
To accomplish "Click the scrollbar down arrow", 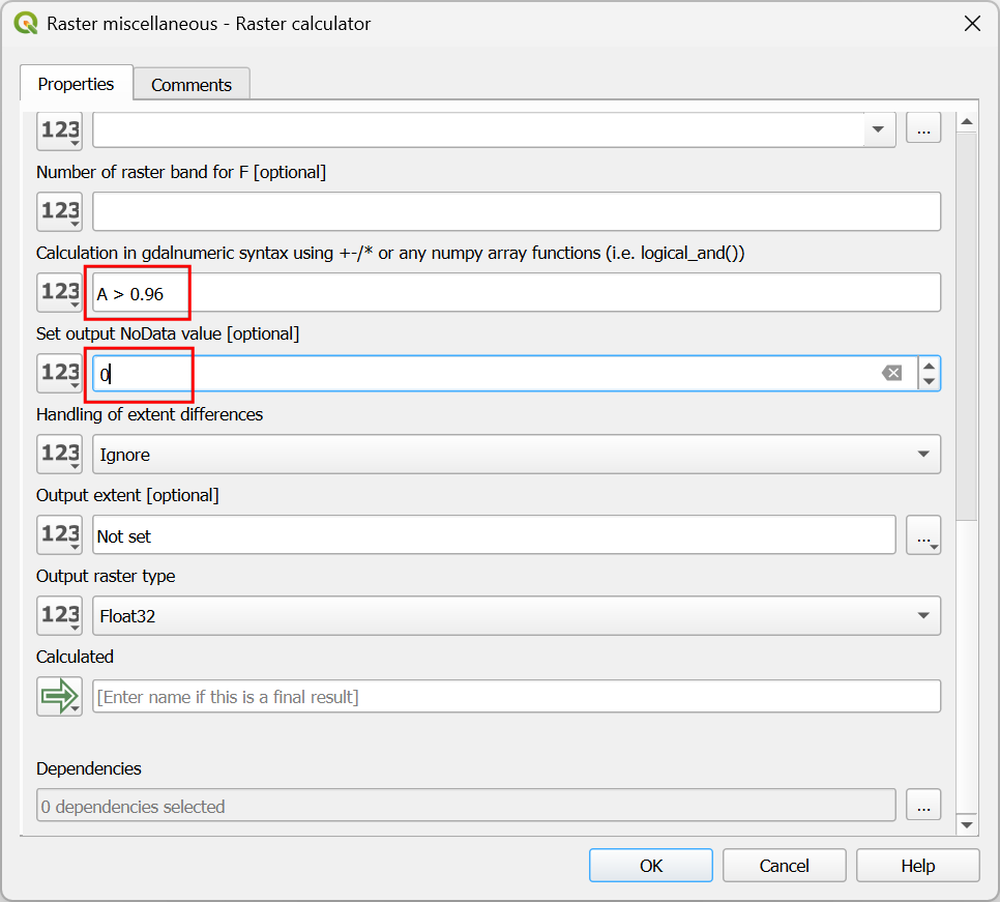I will click(967, 825).
